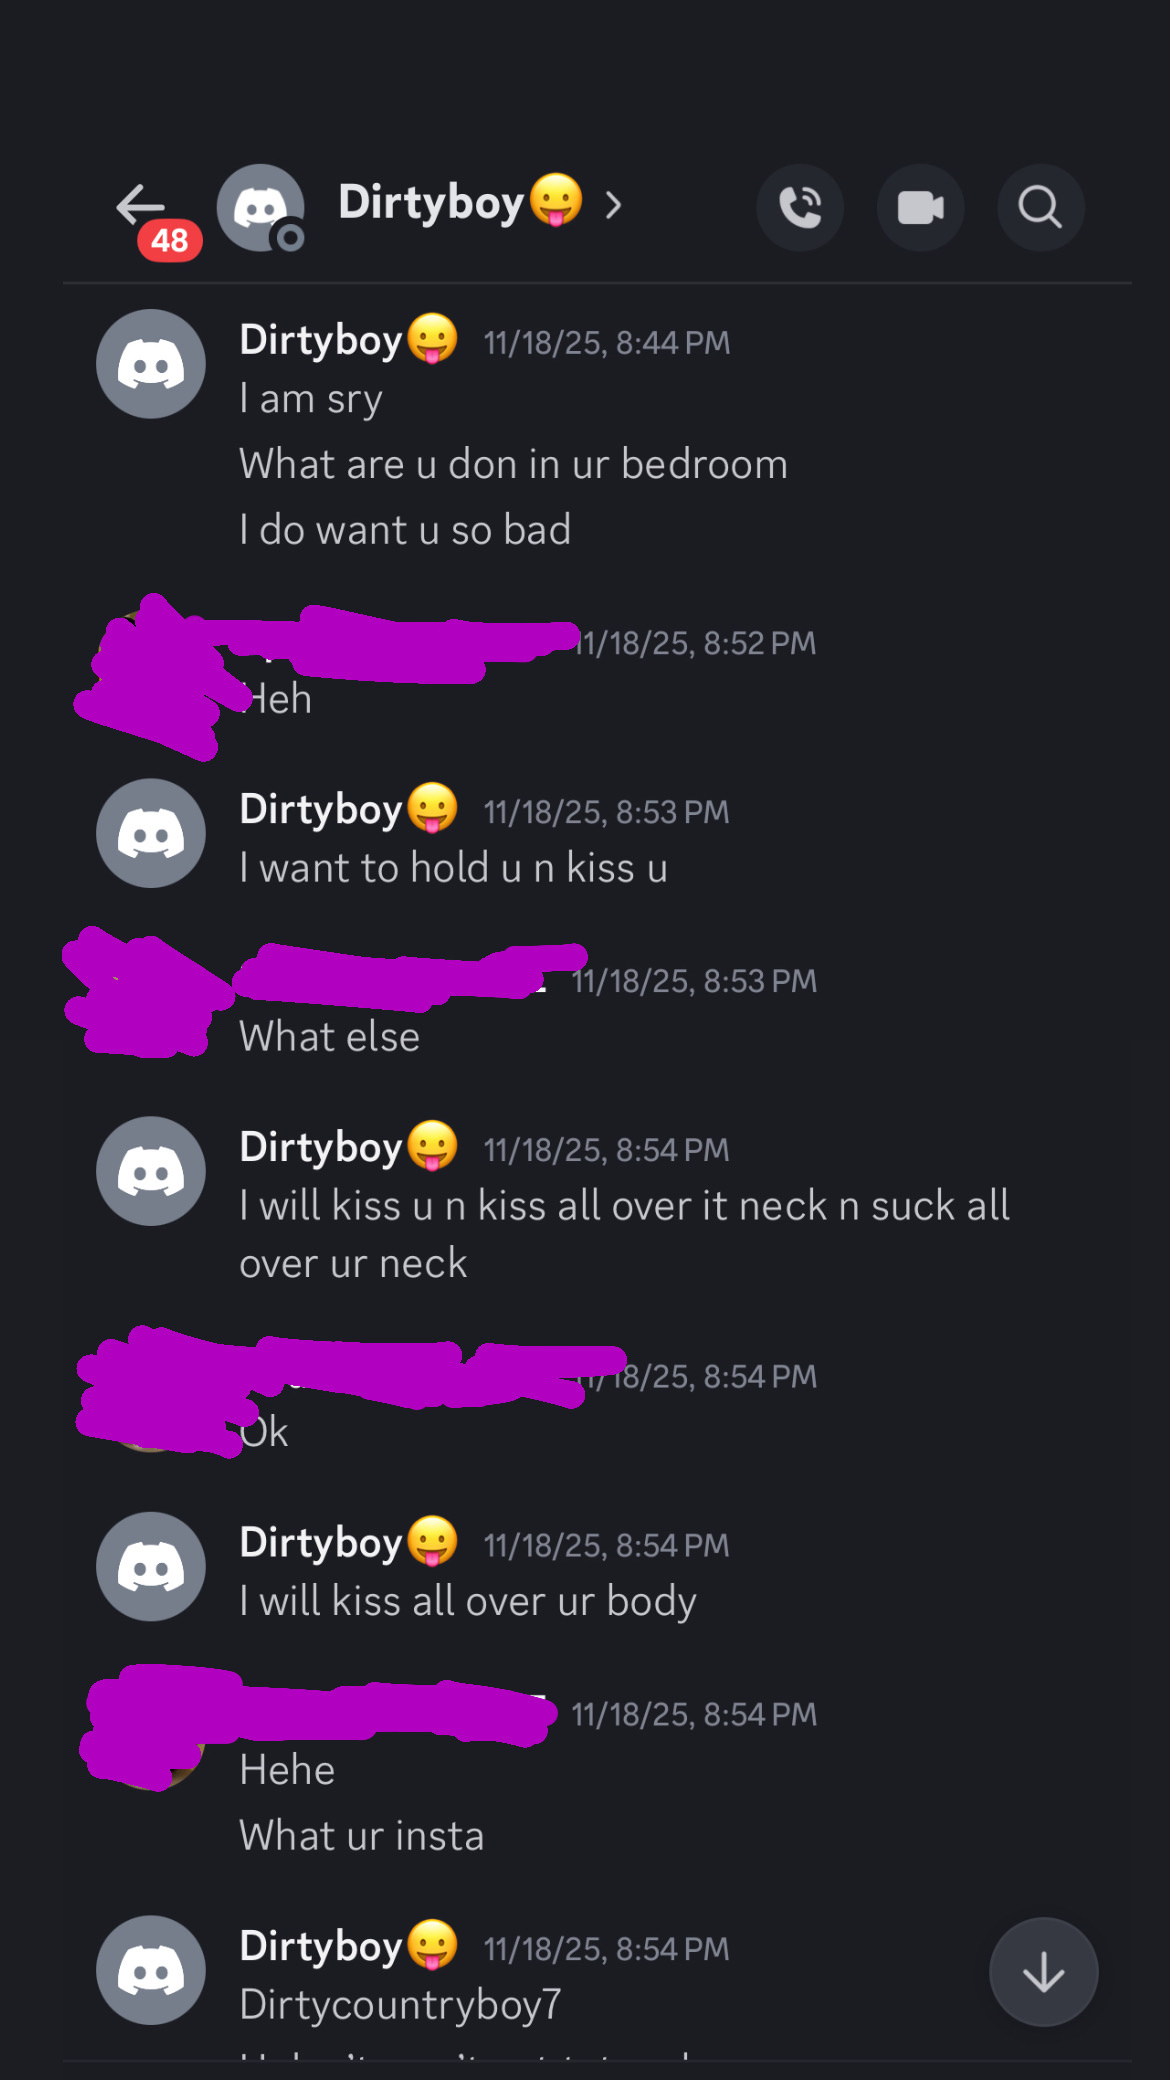Tap the "Dirtycountryboy7" message text
Screen dimensions: 1170x2080
(x=400, y=2004)
